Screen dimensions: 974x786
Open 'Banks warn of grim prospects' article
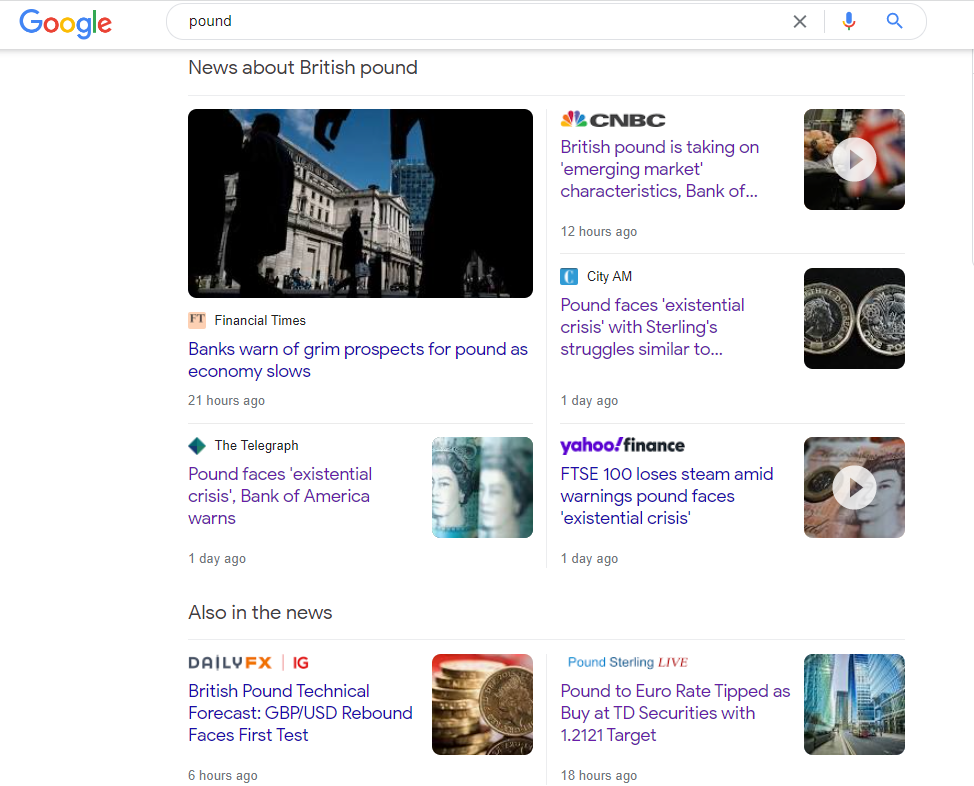click(x=357, y=360)
